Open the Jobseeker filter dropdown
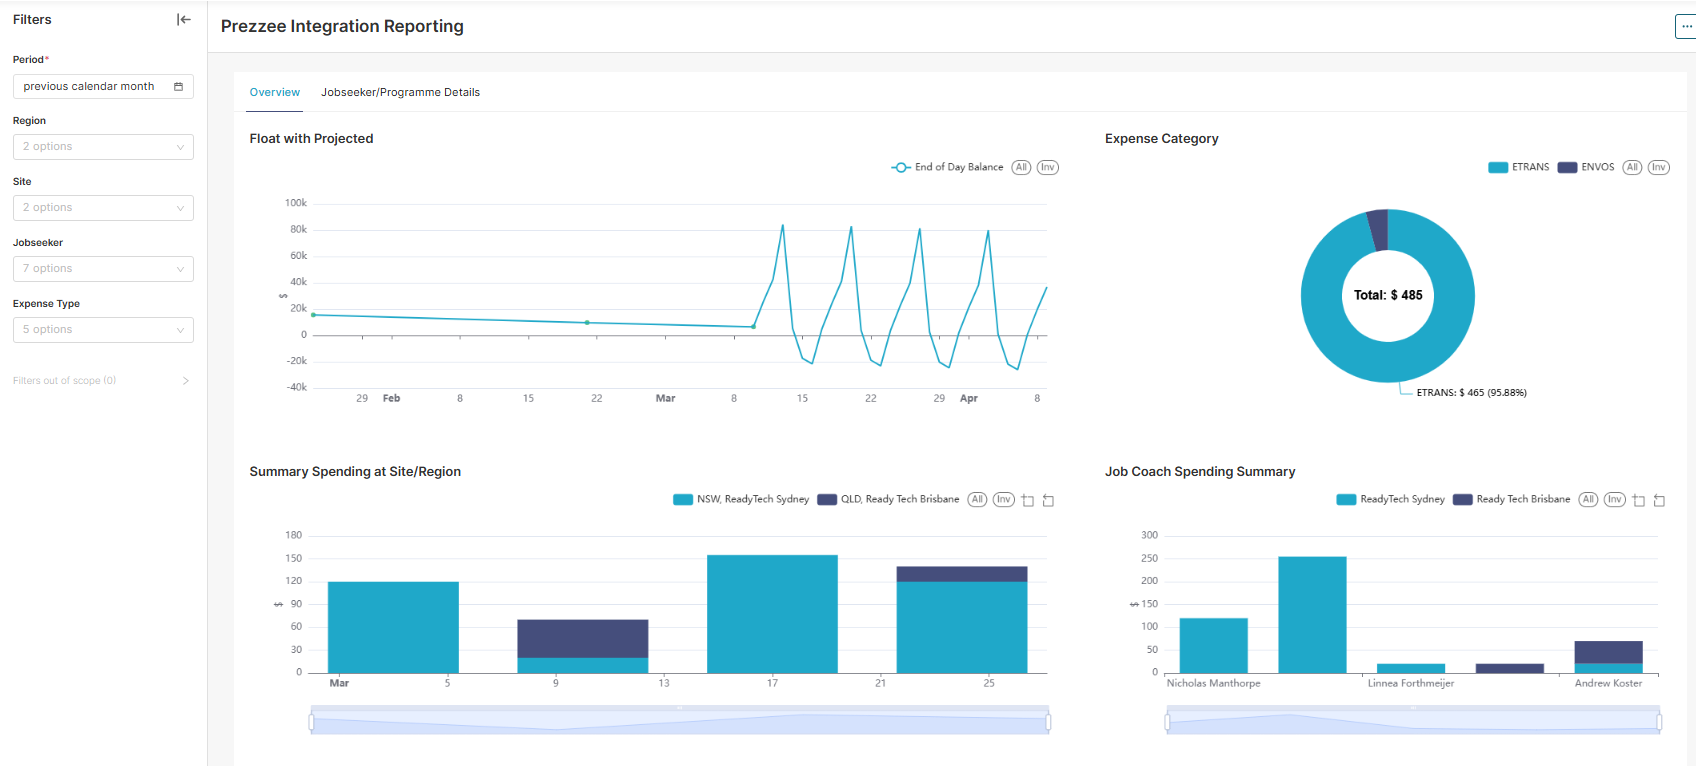Screen dimensions: 1696x766 point(103,269)
